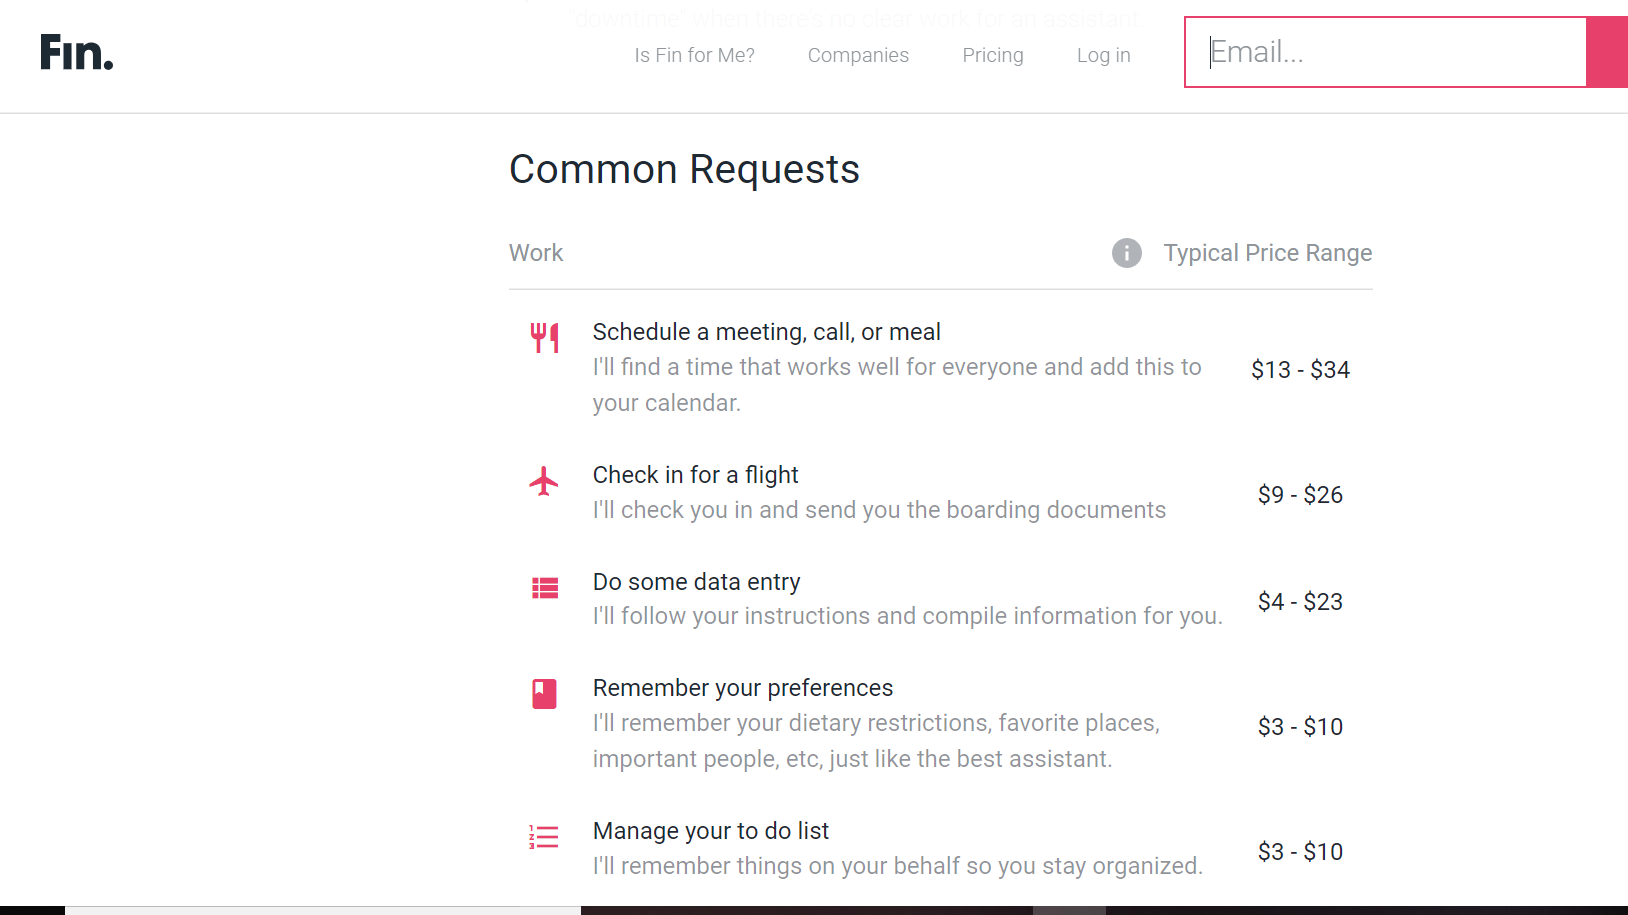Screen dimensions: 1628x915
Task: Click the pink submit button beside Email
Action: tap(1607, 52)
